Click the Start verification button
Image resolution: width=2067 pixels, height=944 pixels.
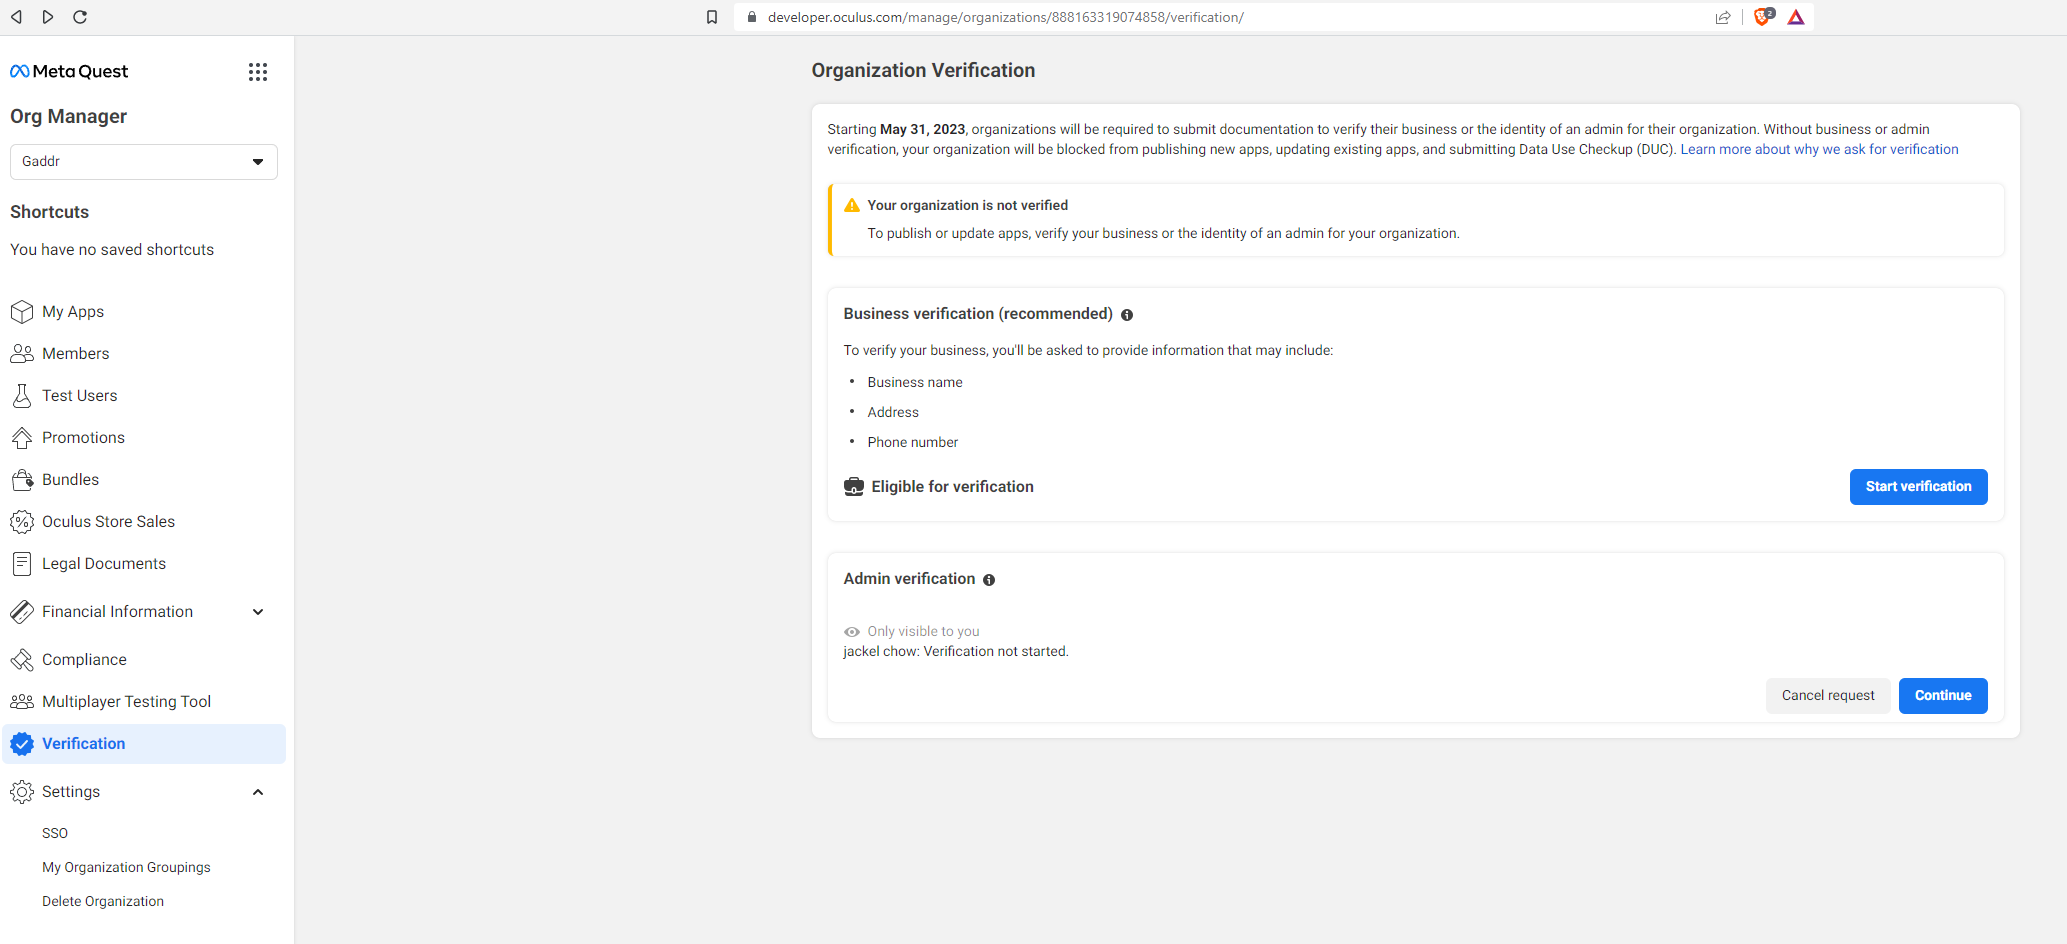[1918, 487]
